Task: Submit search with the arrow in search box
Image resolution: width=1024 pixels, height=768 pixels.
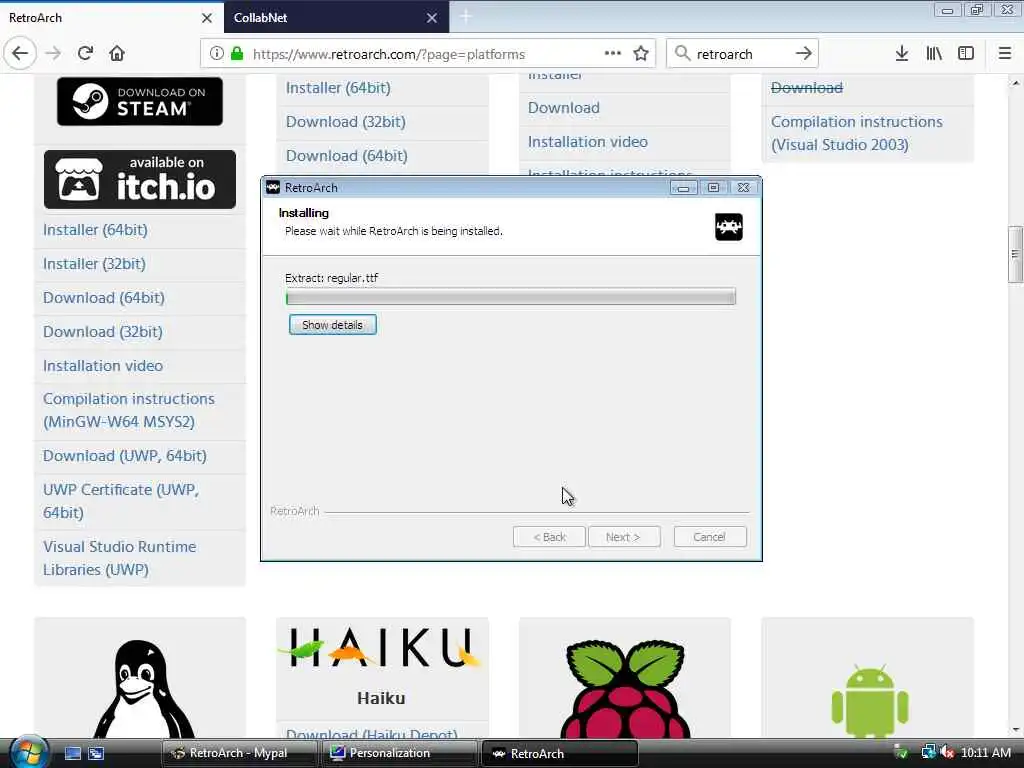Action: click(803, 54)
